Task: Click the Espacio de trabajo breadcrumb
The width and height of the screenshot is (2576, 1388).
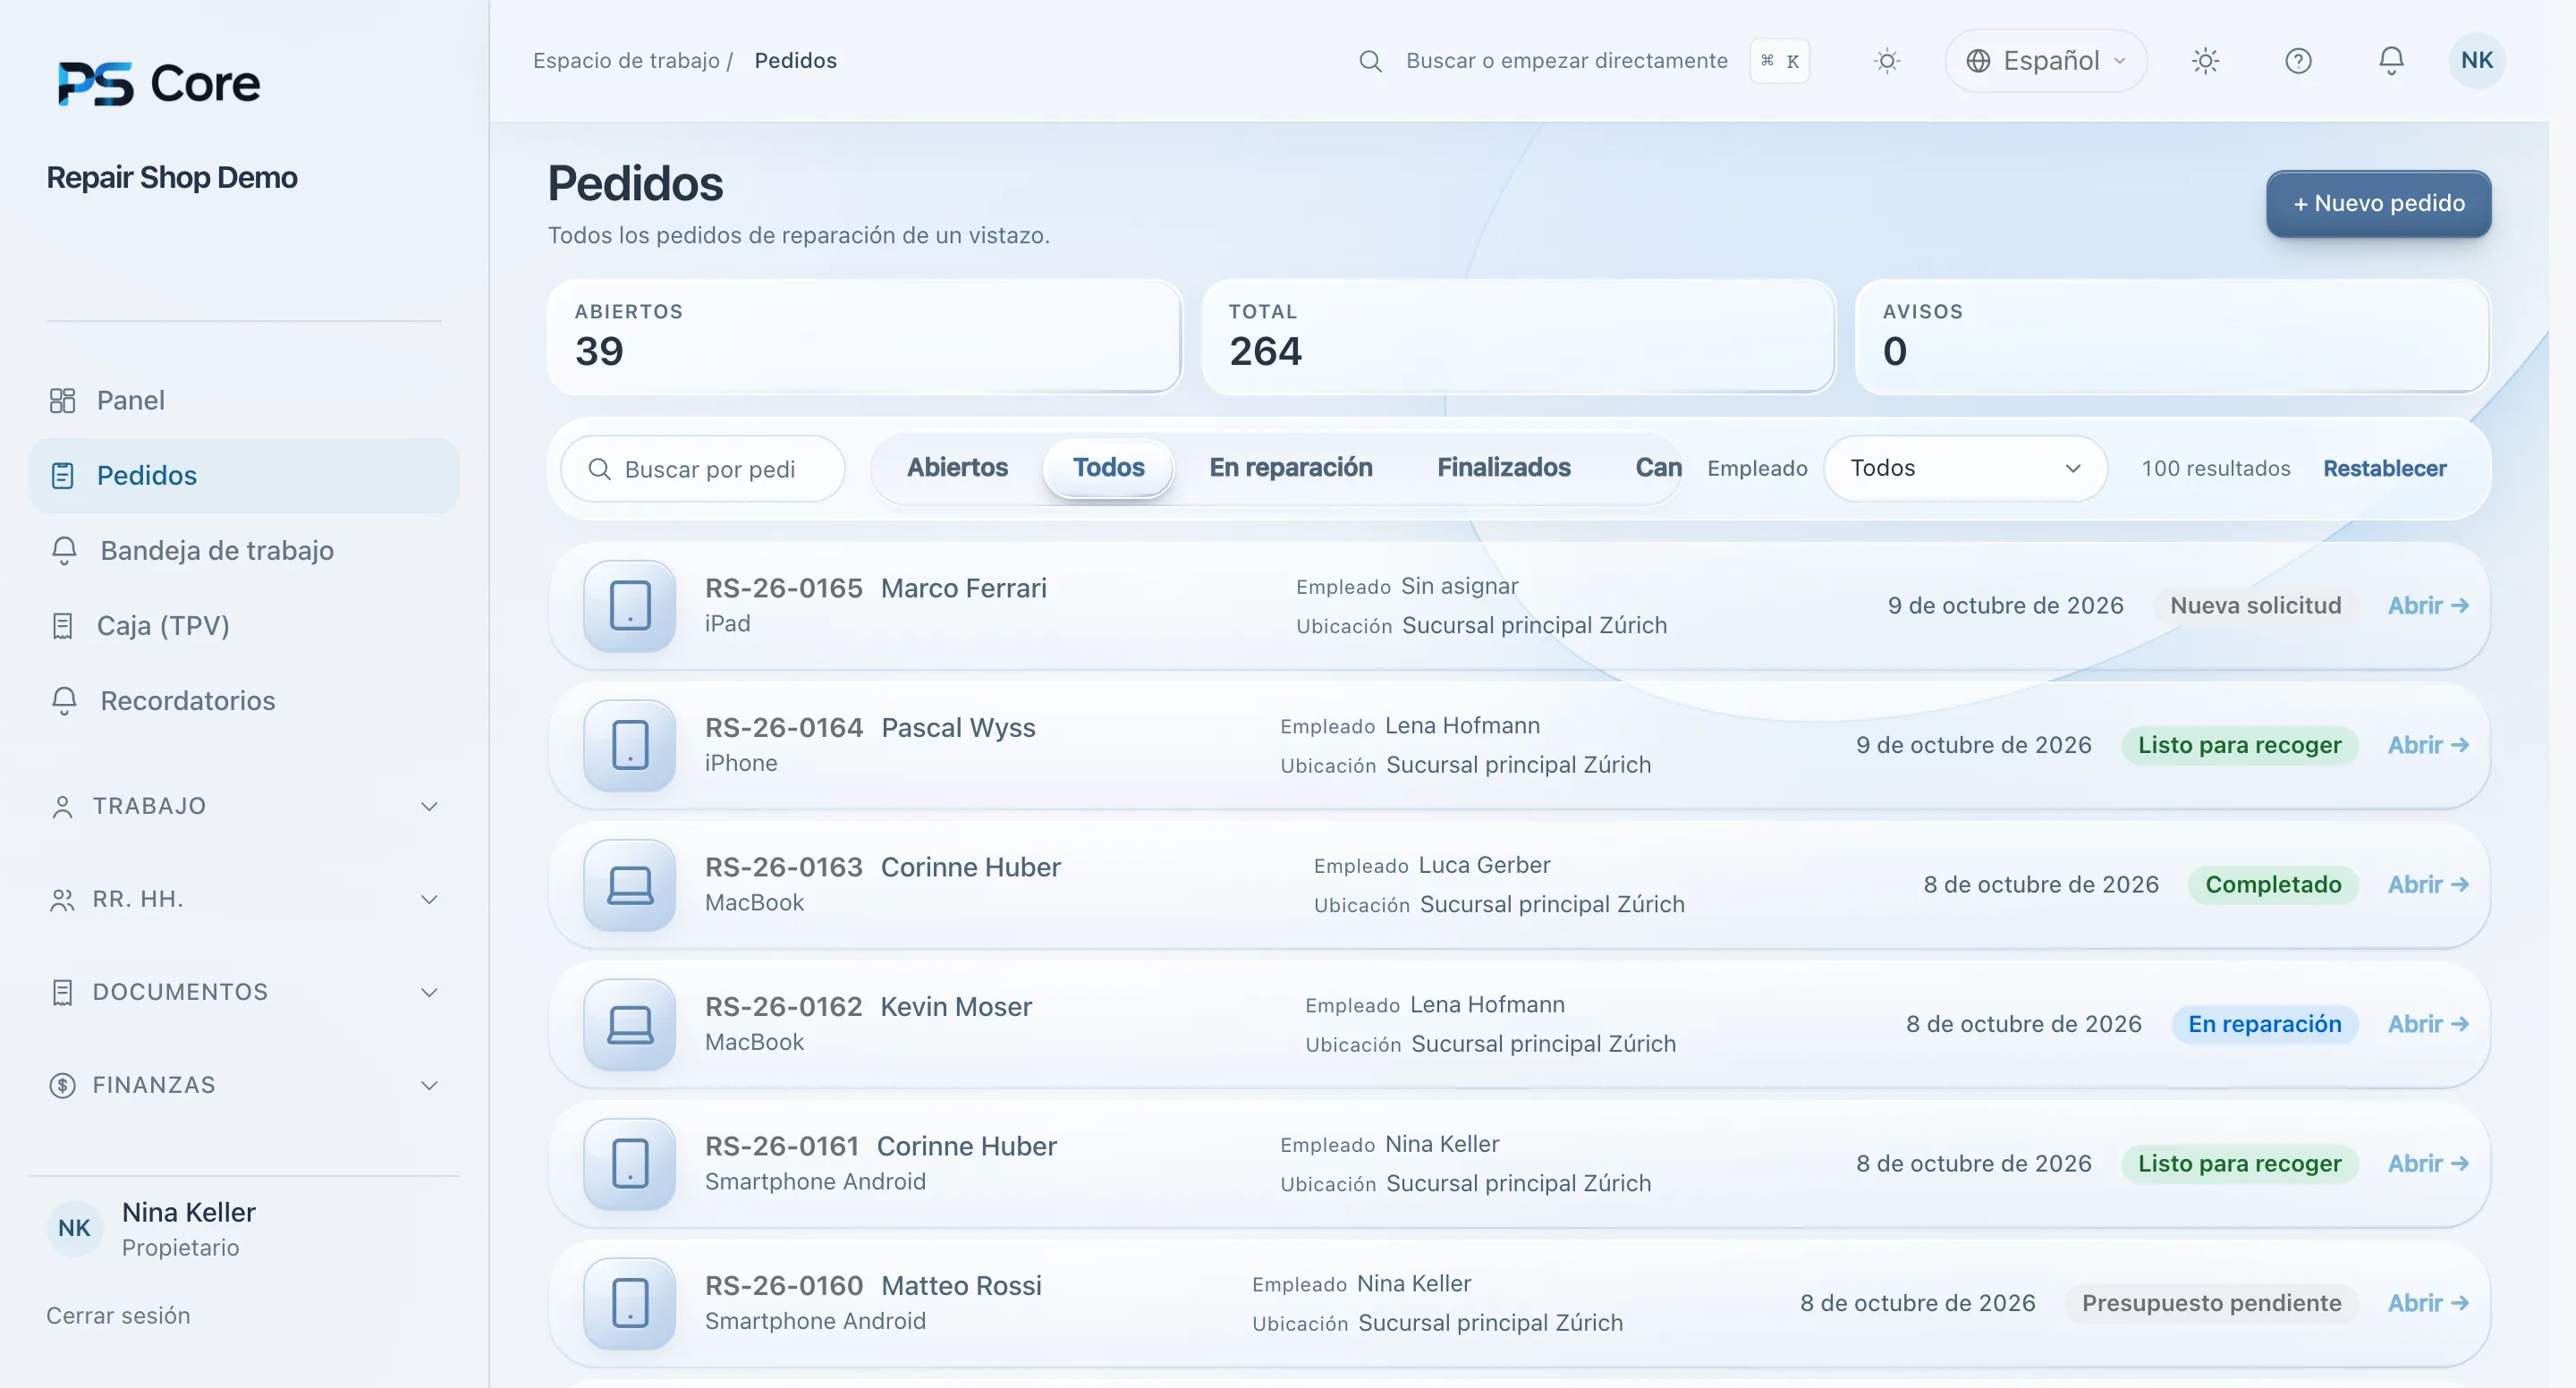Action: [x=626, y=61]
